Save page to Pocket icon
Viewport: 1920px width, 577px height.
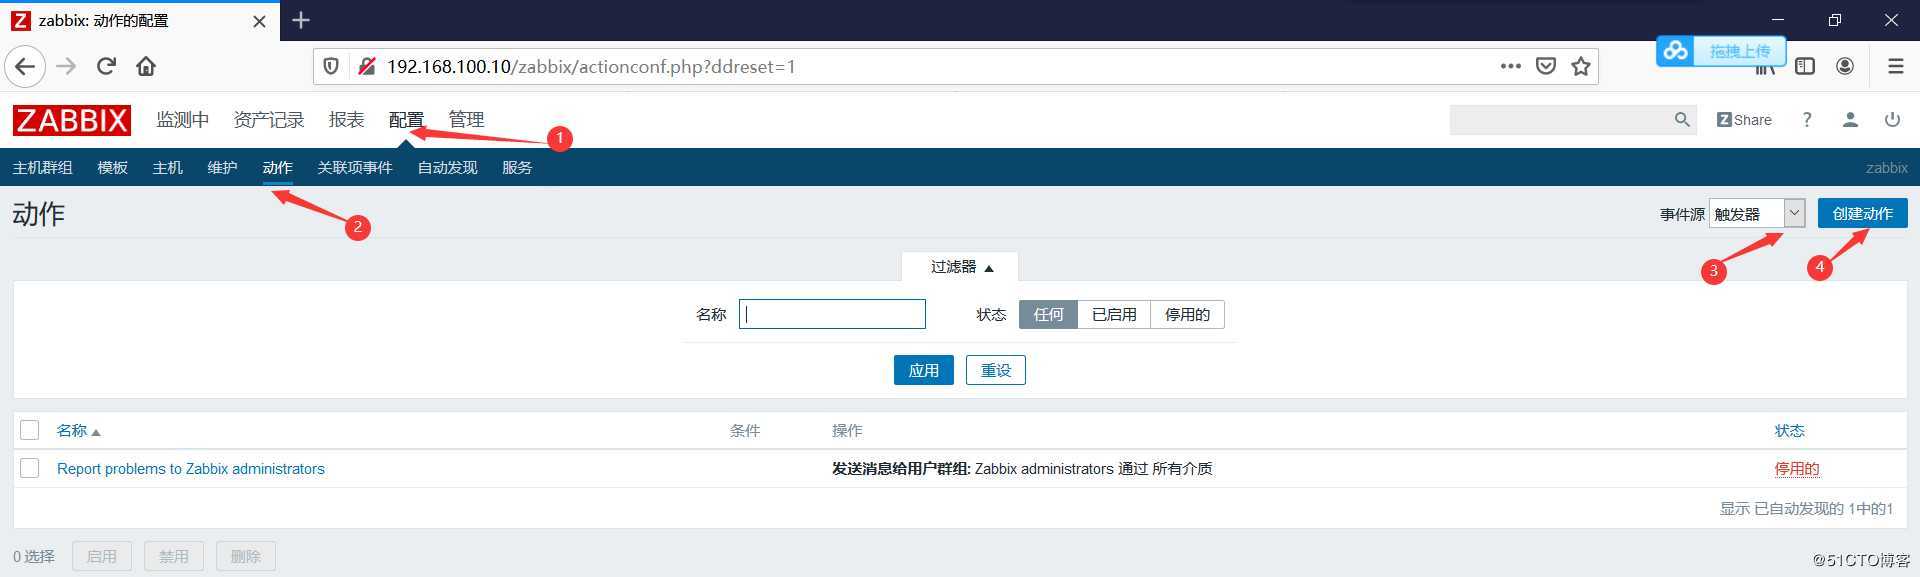(x=1546, y=66)
